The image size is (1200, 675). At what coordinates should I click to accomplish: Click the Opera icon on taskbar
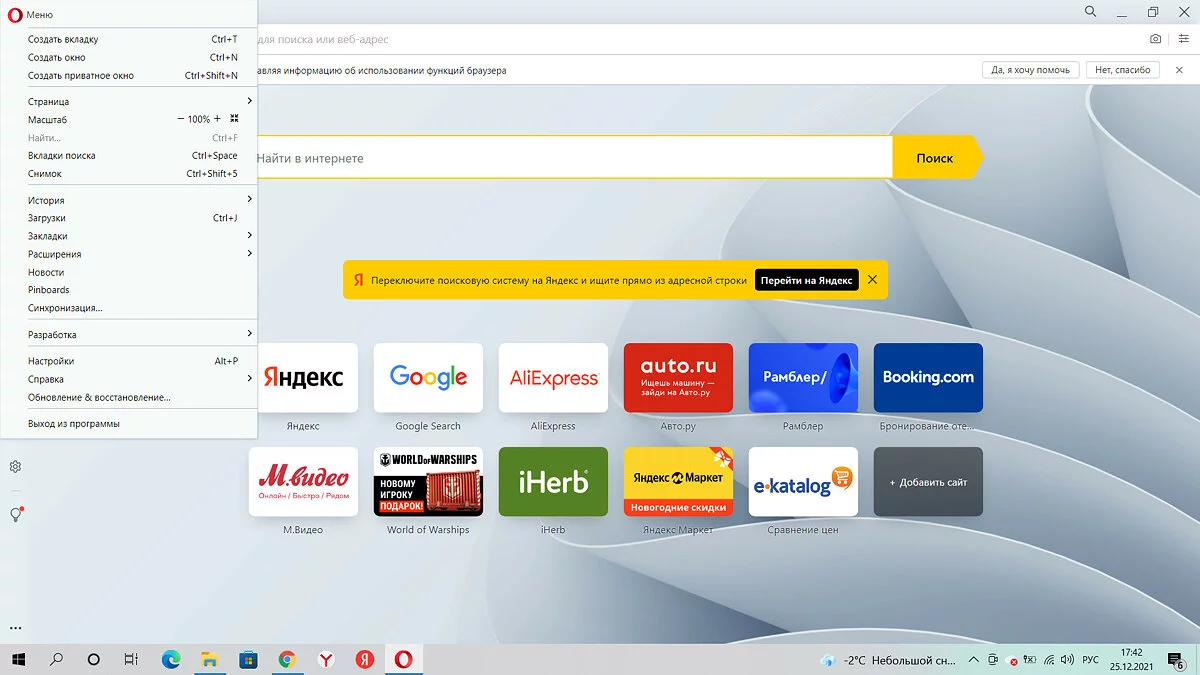click(x=404, y=660)
